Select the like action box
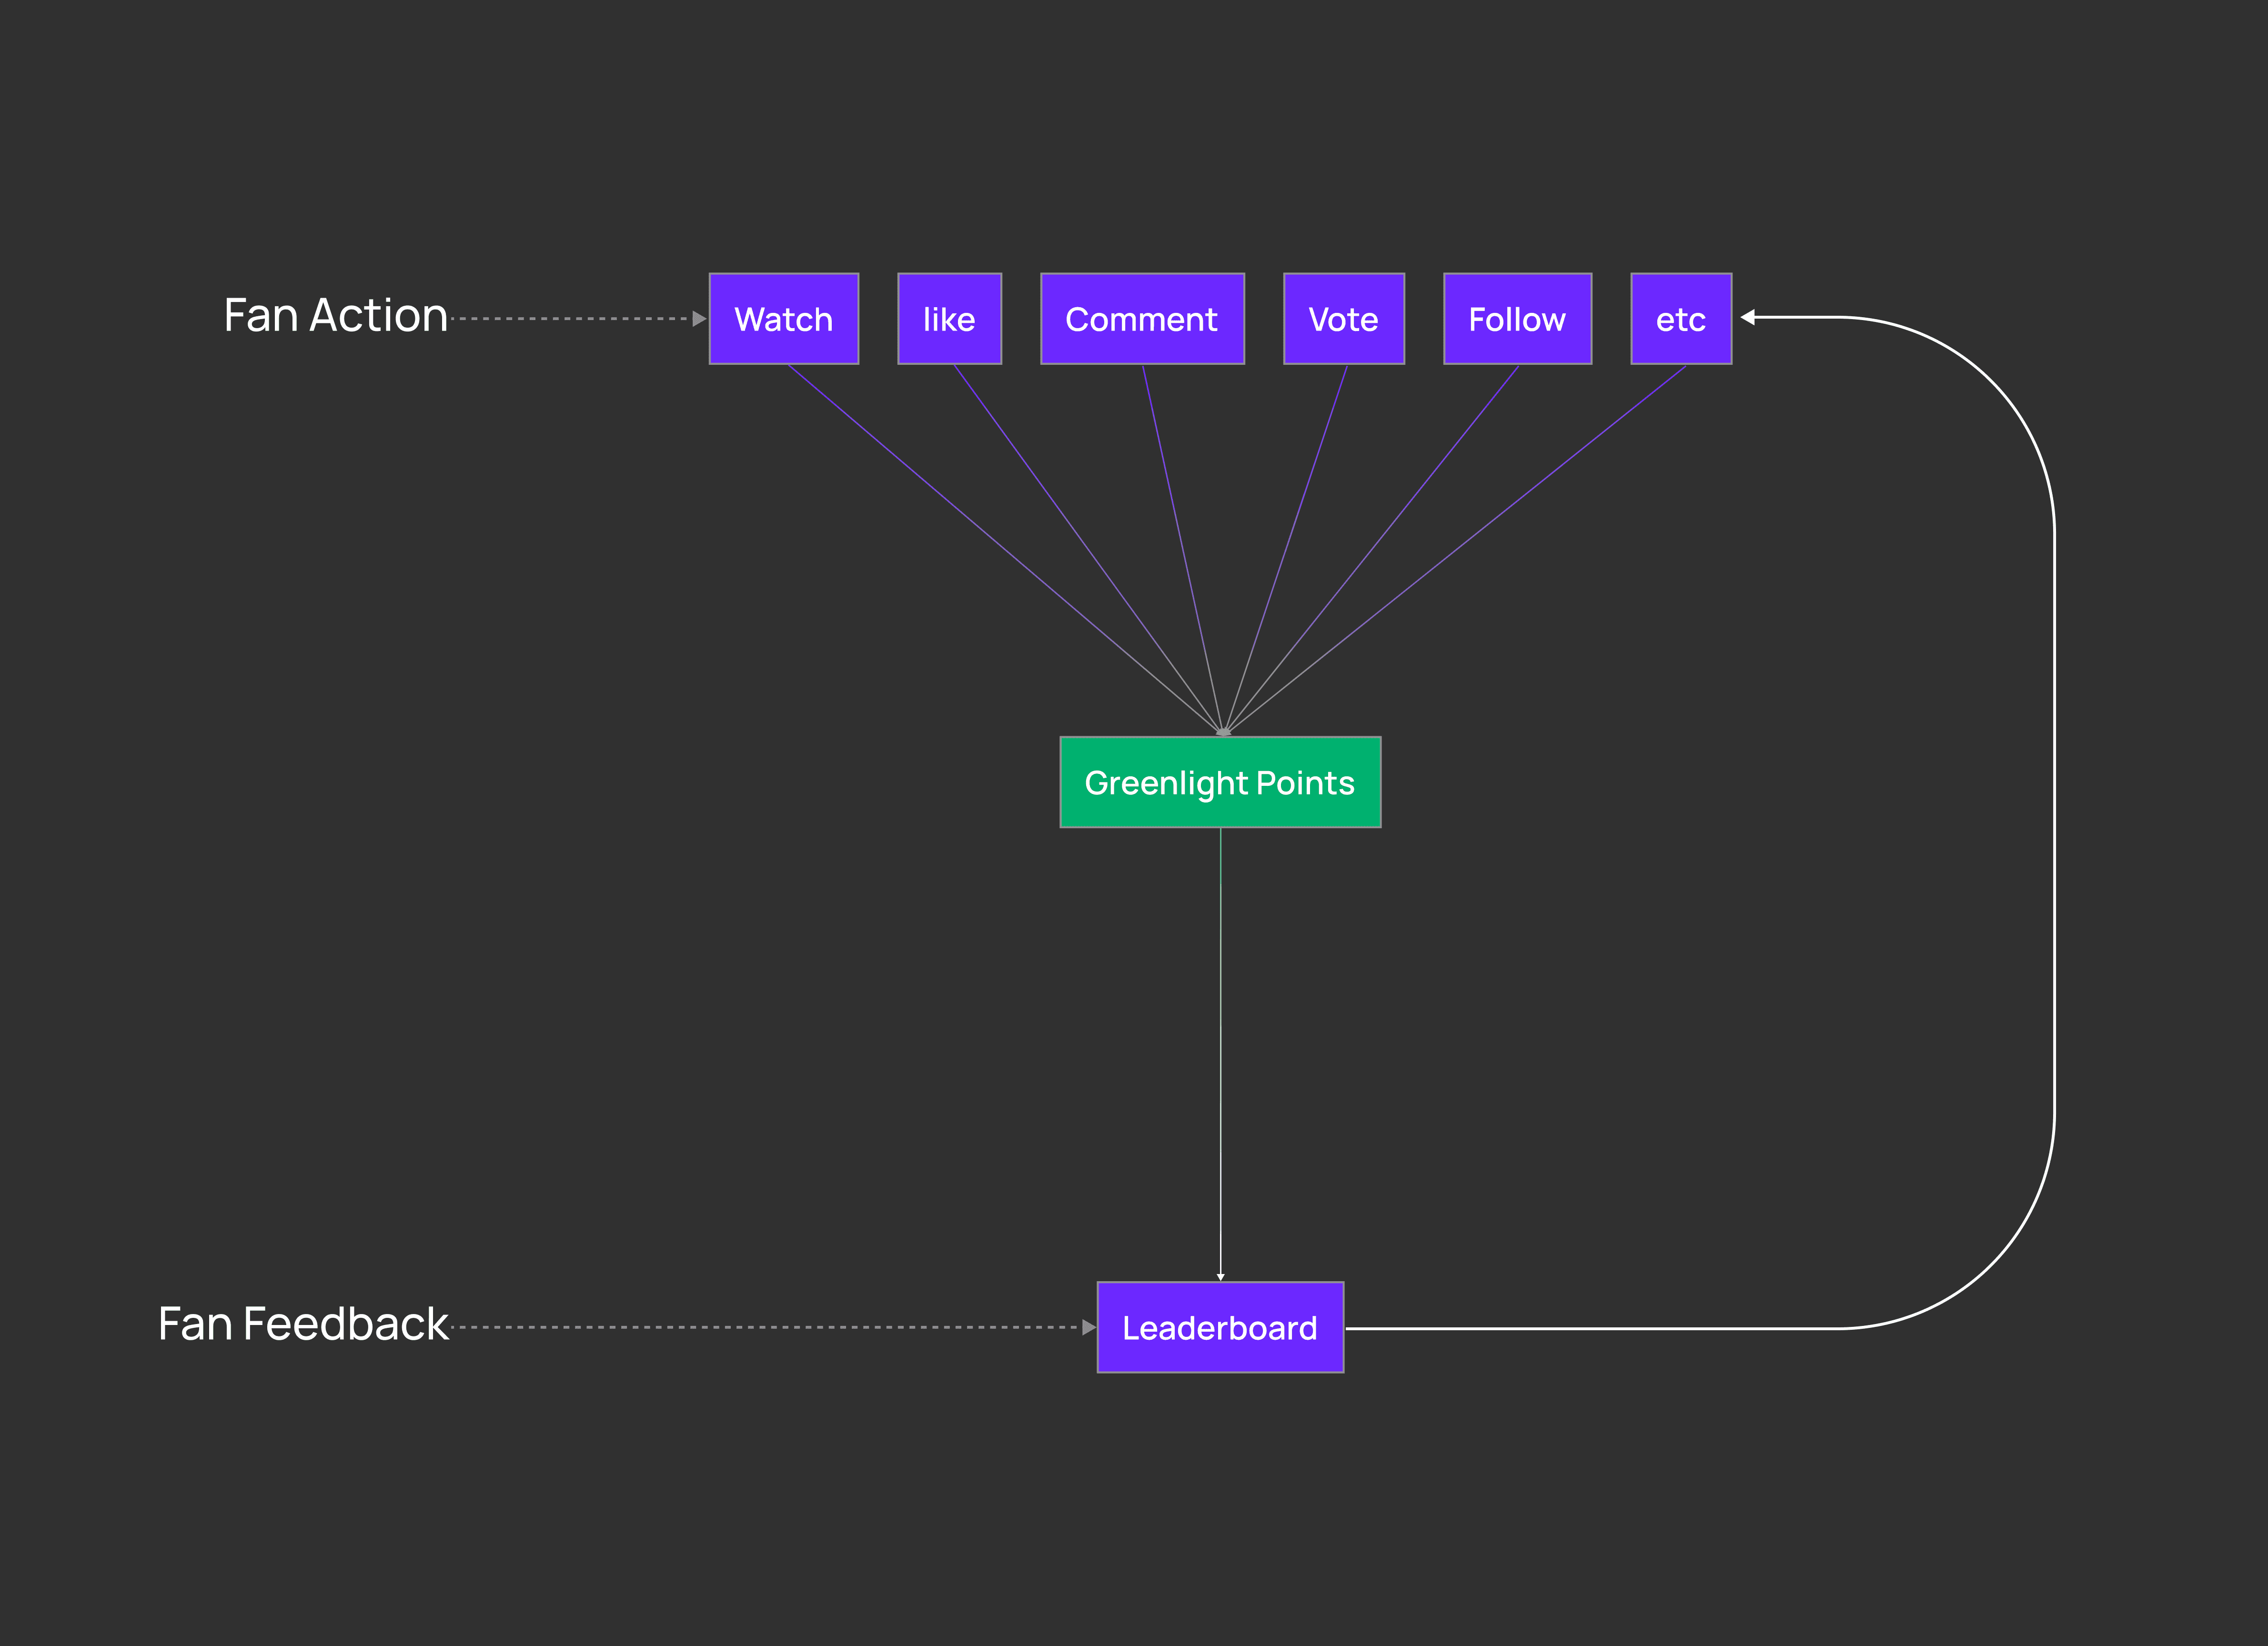Viewport: 2268px width, 1646px height. point(949,319)
